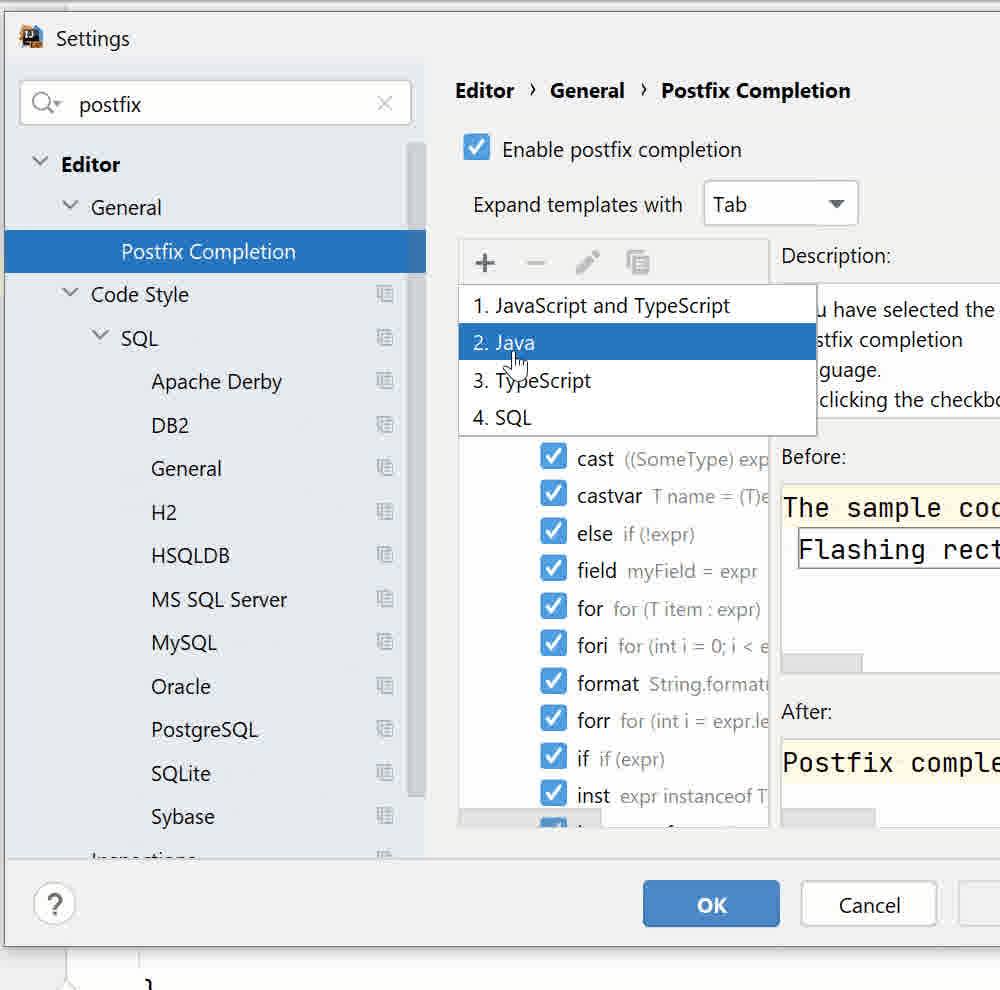Uncheck the castvar template checkbox
Viewport: 1000px width, 990px height.
pyautogui.click(x=553, y=494)
